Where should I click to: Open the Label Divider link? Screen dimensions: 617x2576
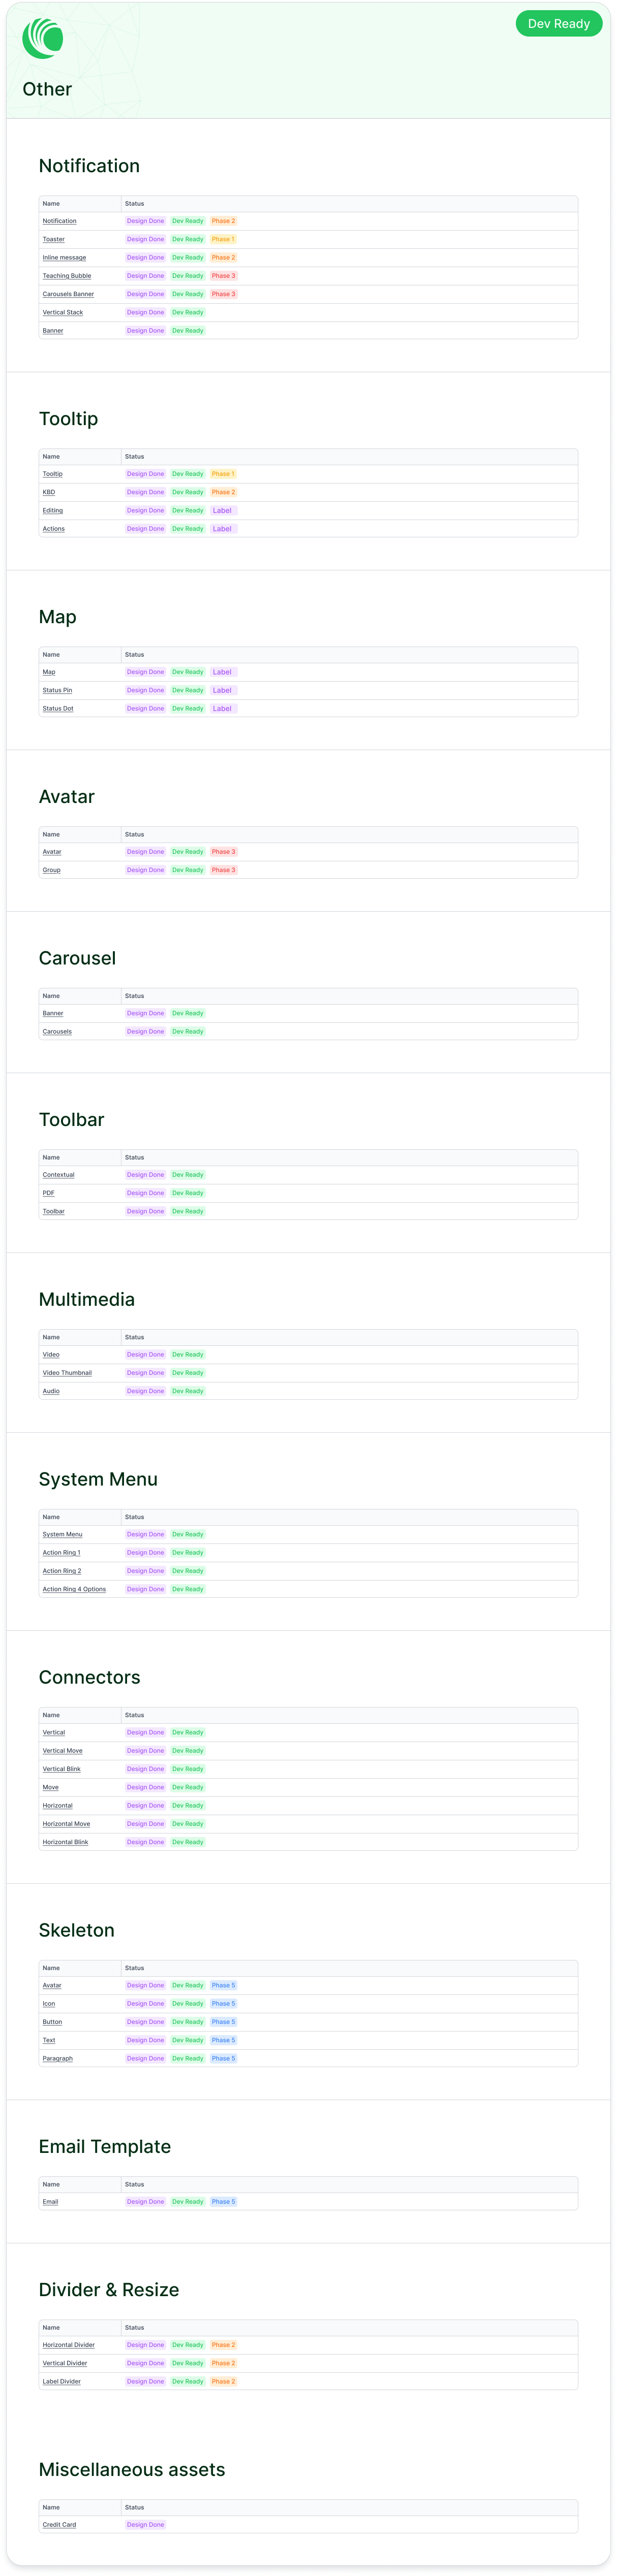click(62, 2382)
